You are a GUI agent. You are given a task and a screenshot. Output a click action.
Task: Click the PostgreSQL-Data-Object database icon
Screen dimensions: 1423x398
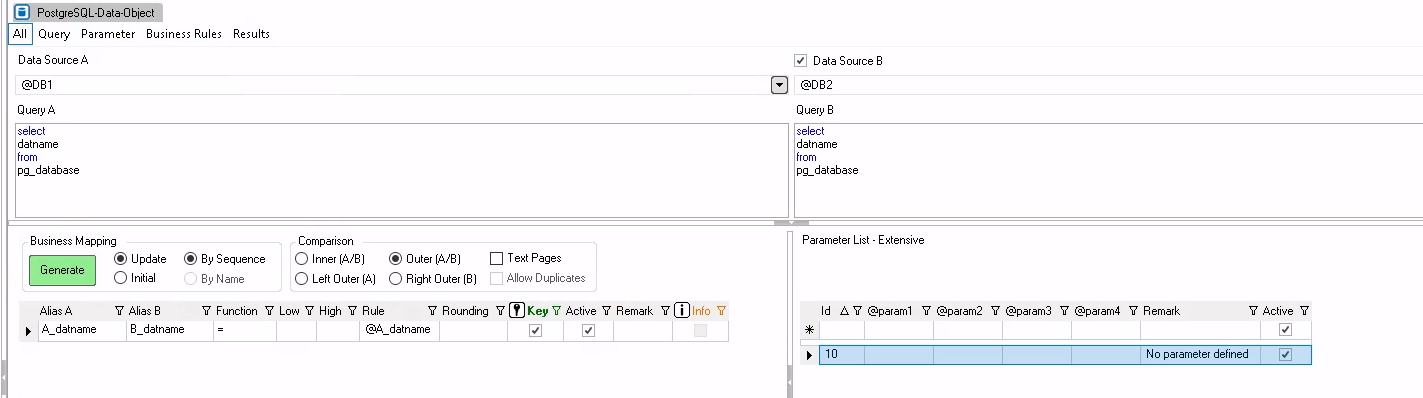[x=21, y=13]
